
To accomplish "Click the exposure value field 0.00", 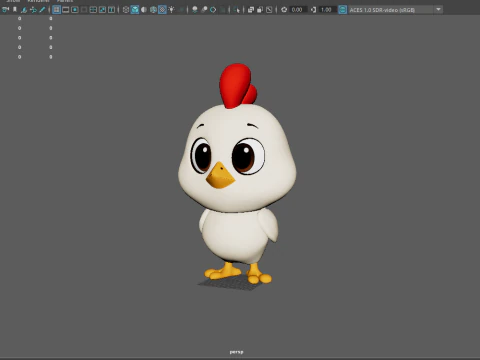I will 298,10.
